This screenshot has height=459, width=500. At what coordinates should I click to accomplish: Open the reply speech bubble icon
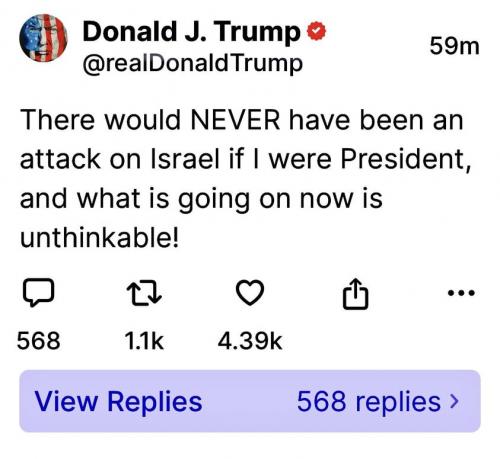click(x=38, y=292)
